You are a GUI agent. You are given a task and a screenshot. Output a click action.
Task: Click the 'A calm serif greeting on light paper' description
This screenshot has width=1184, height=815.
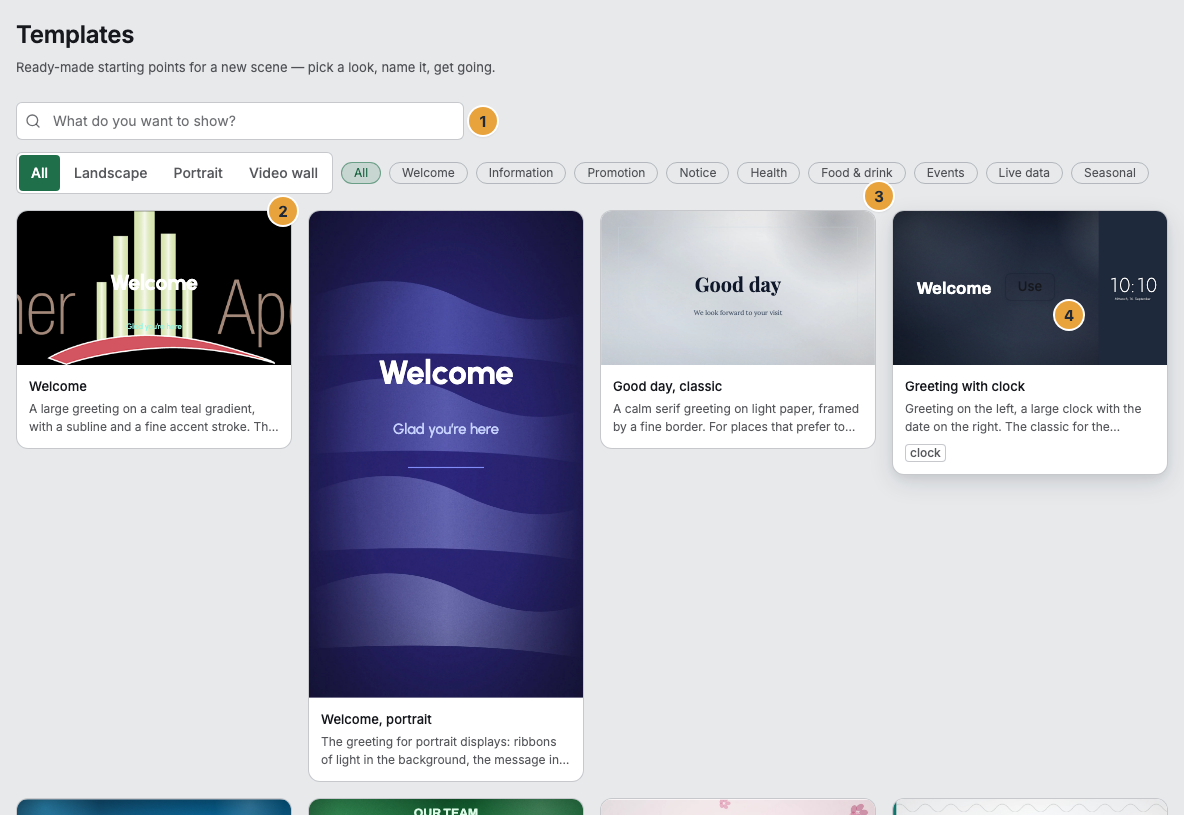click(736, 418)
